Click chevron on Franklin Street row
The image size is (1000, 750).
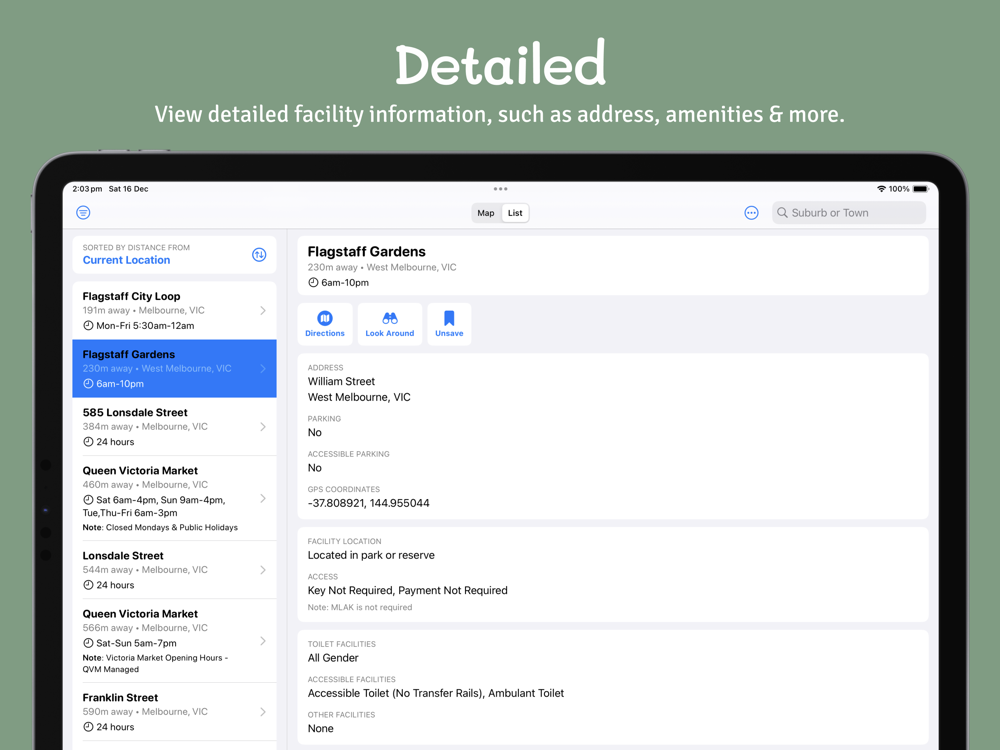point(263,712)
